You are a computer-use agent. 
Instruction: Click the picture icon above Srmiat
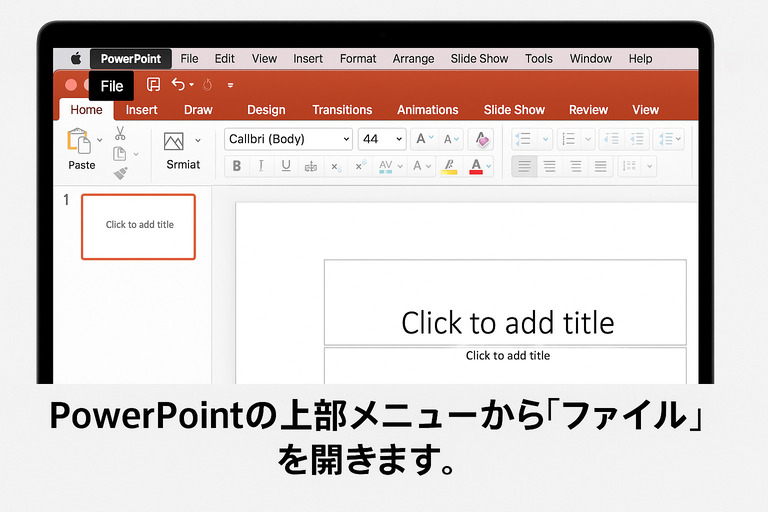point(173,141)
